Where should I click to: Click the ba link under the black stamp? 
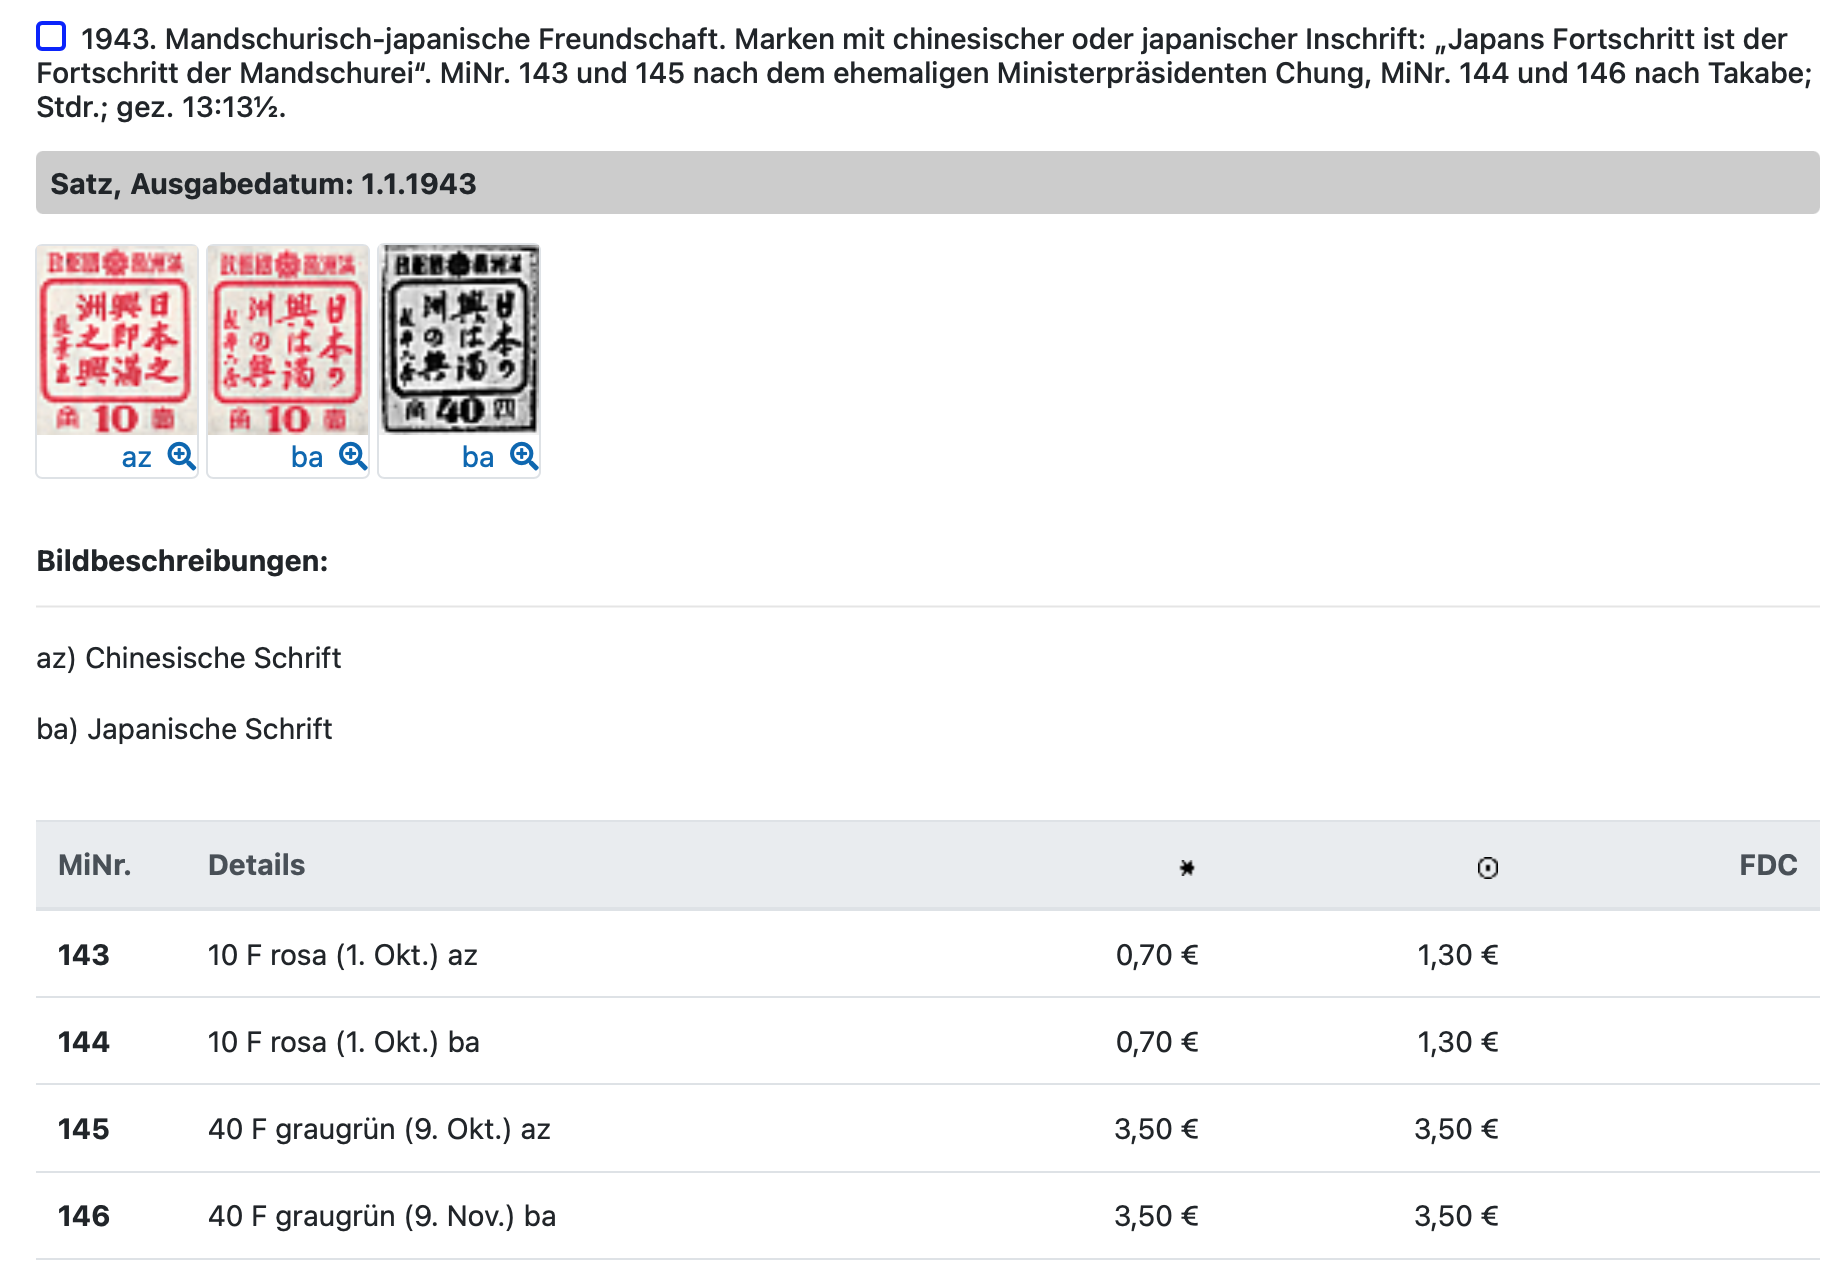click(478, 458)
